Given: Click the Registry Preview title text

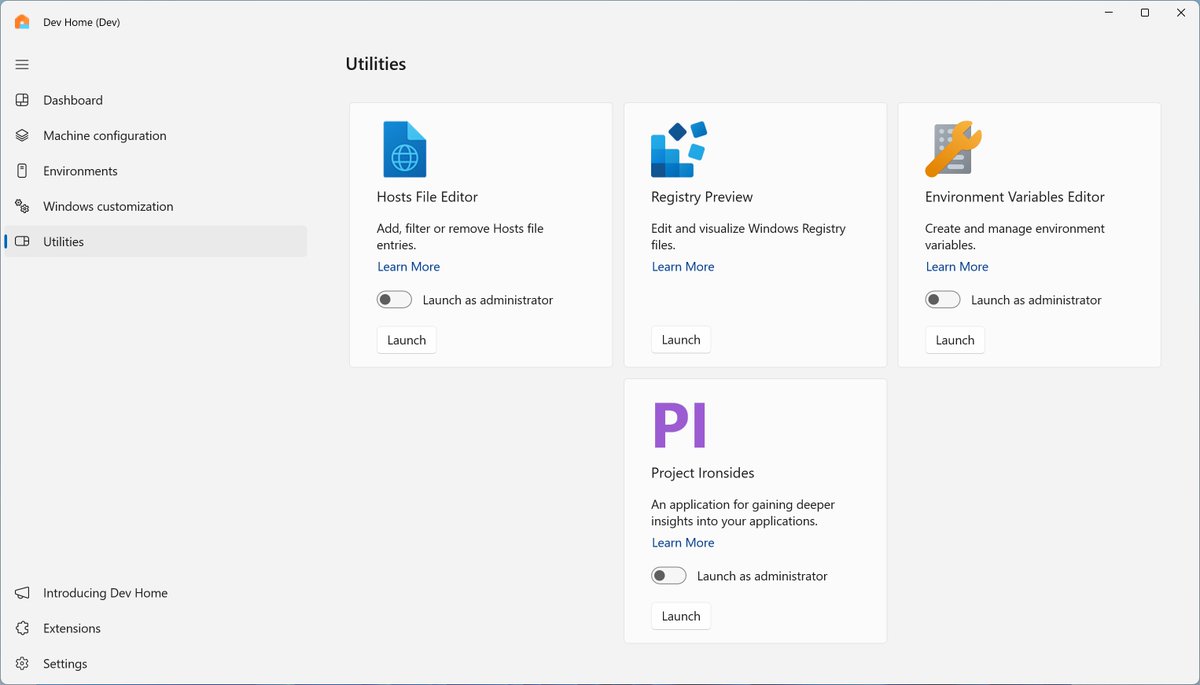Looking at the screenshot, I should 702,197.
